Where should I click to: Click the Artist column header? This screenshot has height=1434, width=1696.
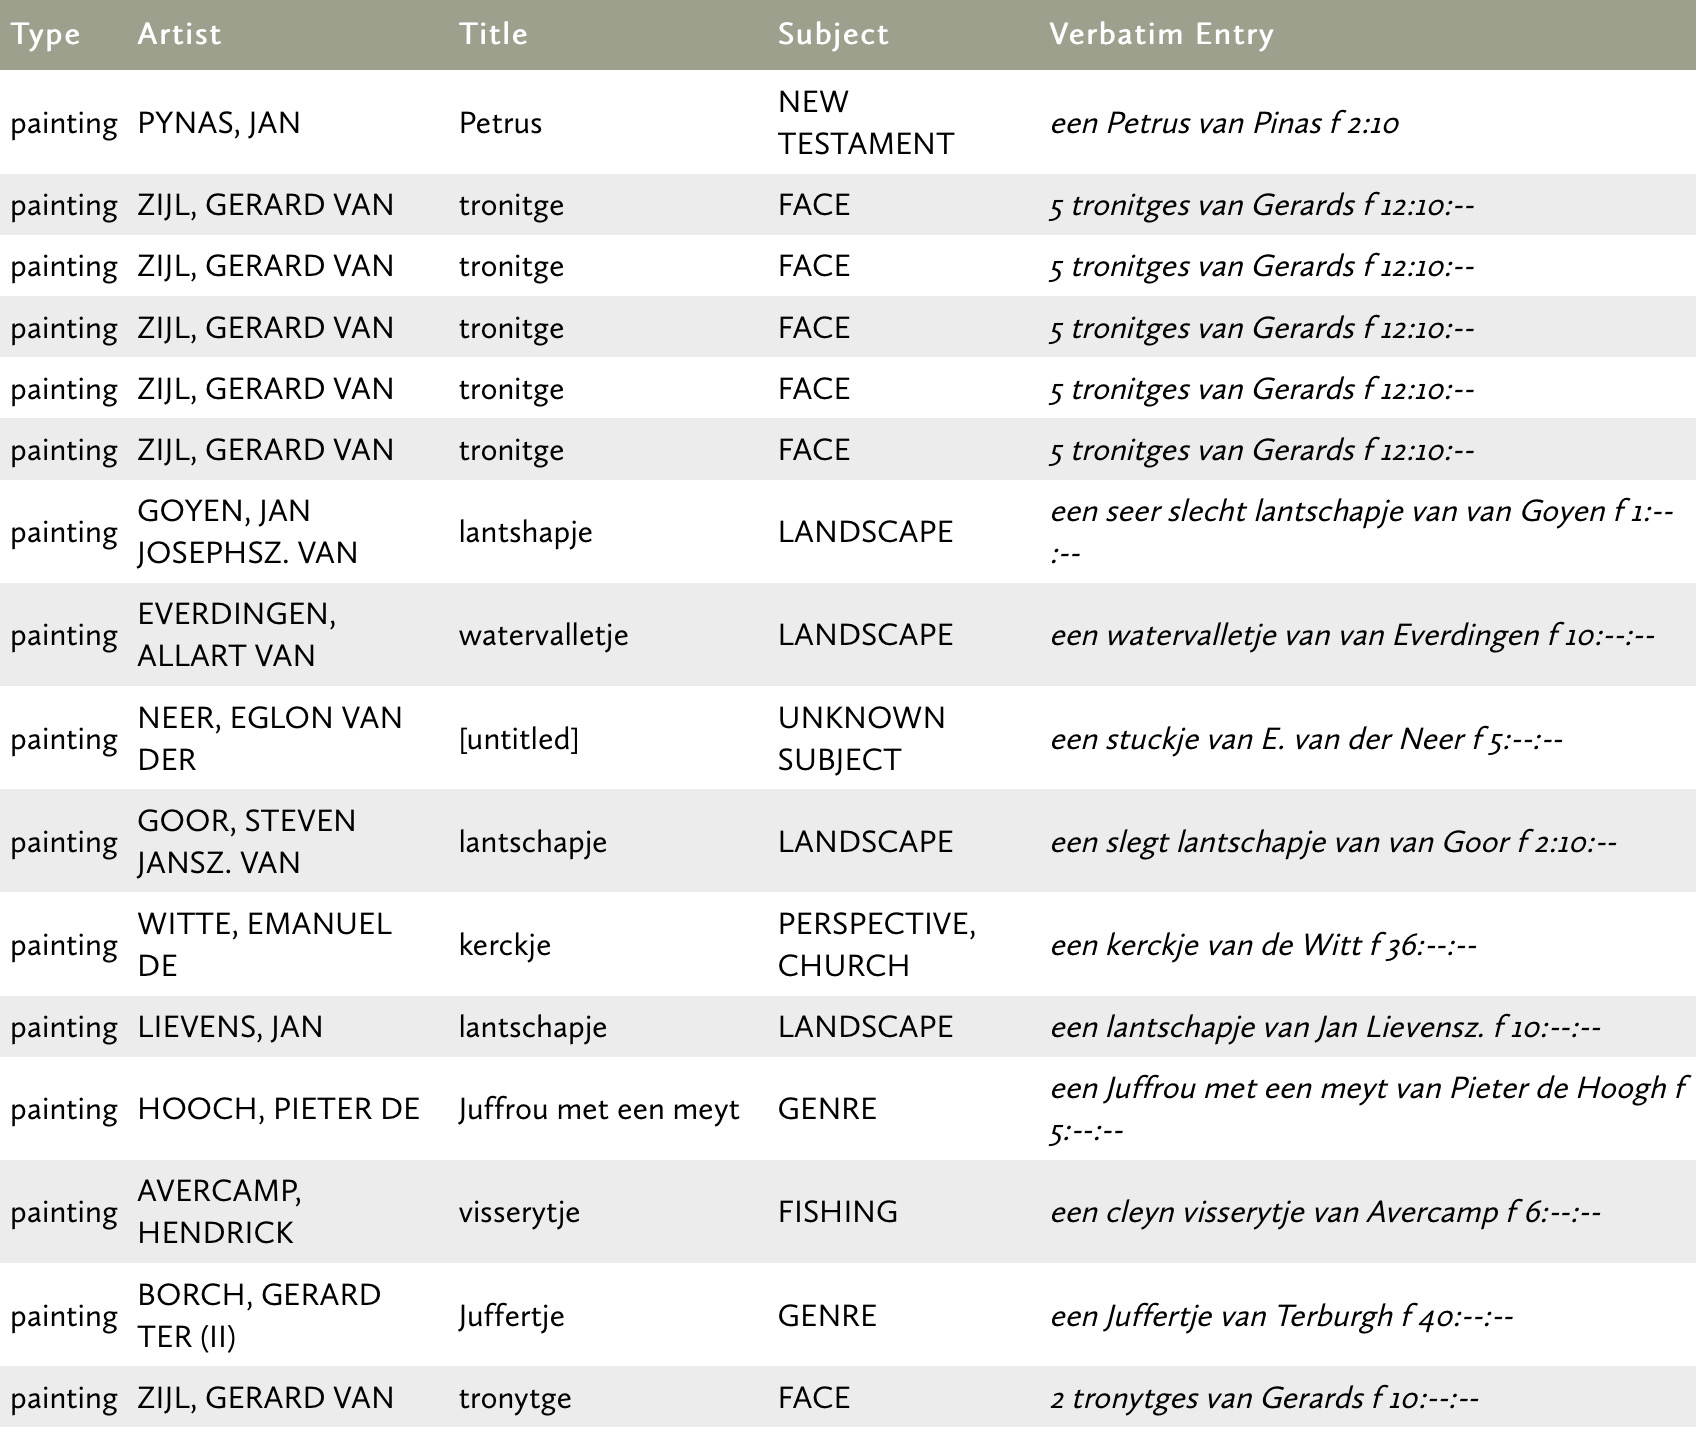click(x=180, y=34)
